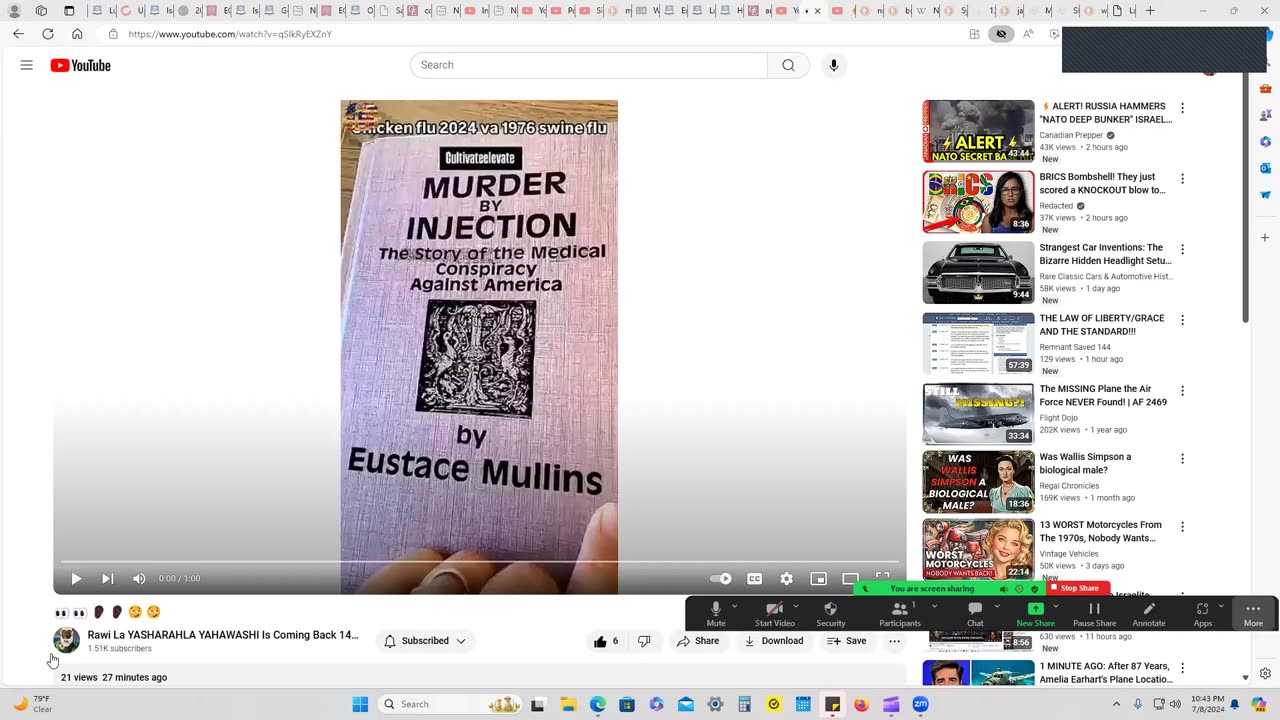Image resolution: width=1280 pixels, height=720 pixels.
Task: Open a new browser tab with plus
Action: pyautogui.click(x=1150, y=11)
